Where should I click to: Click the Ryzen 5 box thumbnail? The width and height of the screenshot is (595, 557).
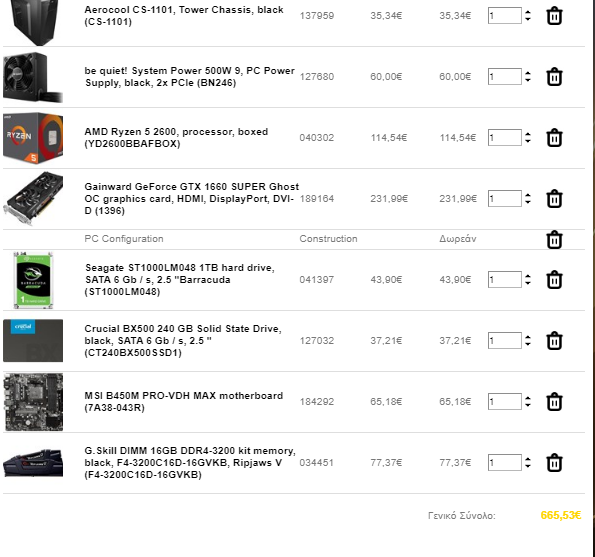coord(33,138)
